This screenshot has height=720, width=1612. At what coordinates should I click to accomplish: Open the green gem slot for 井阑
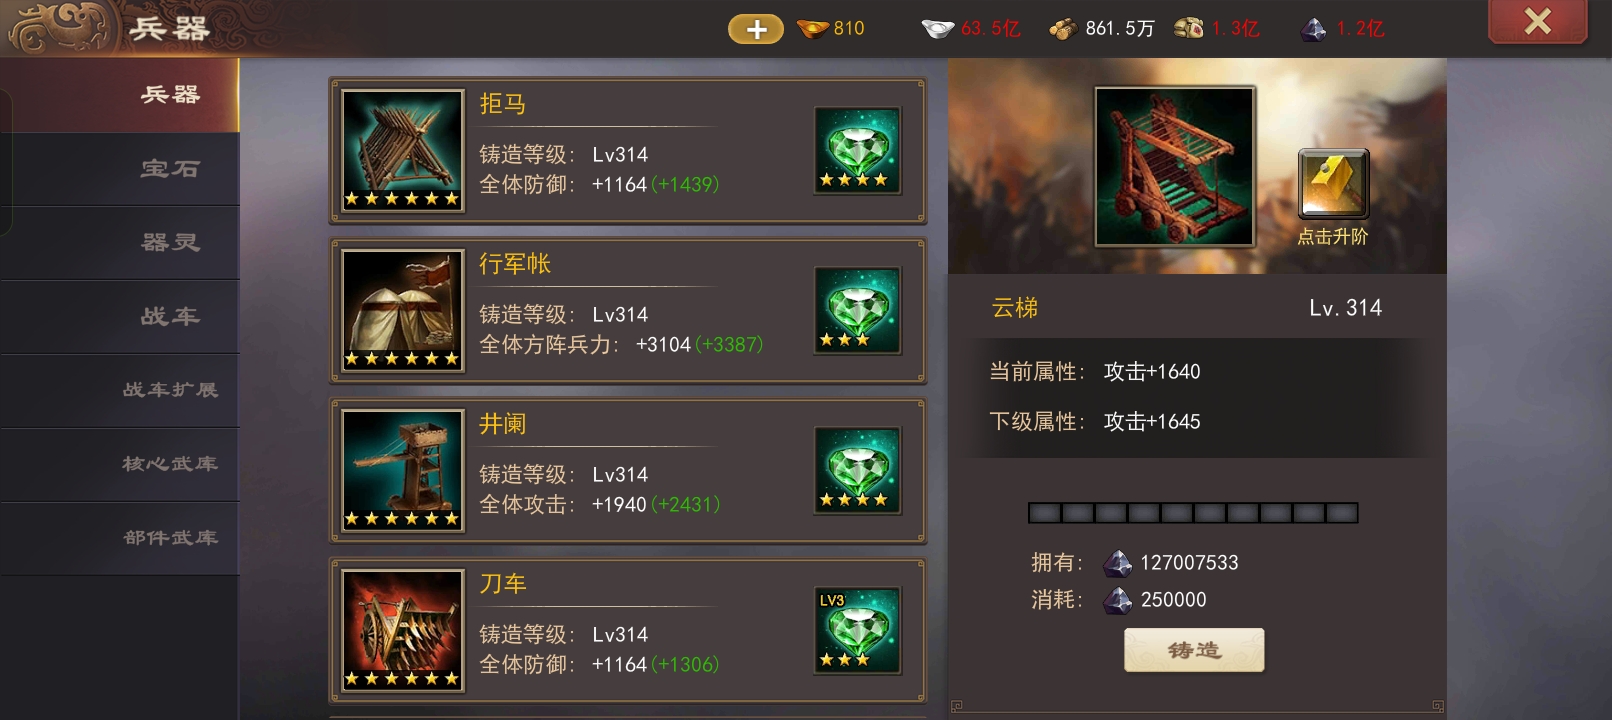[x=857, y=471]
